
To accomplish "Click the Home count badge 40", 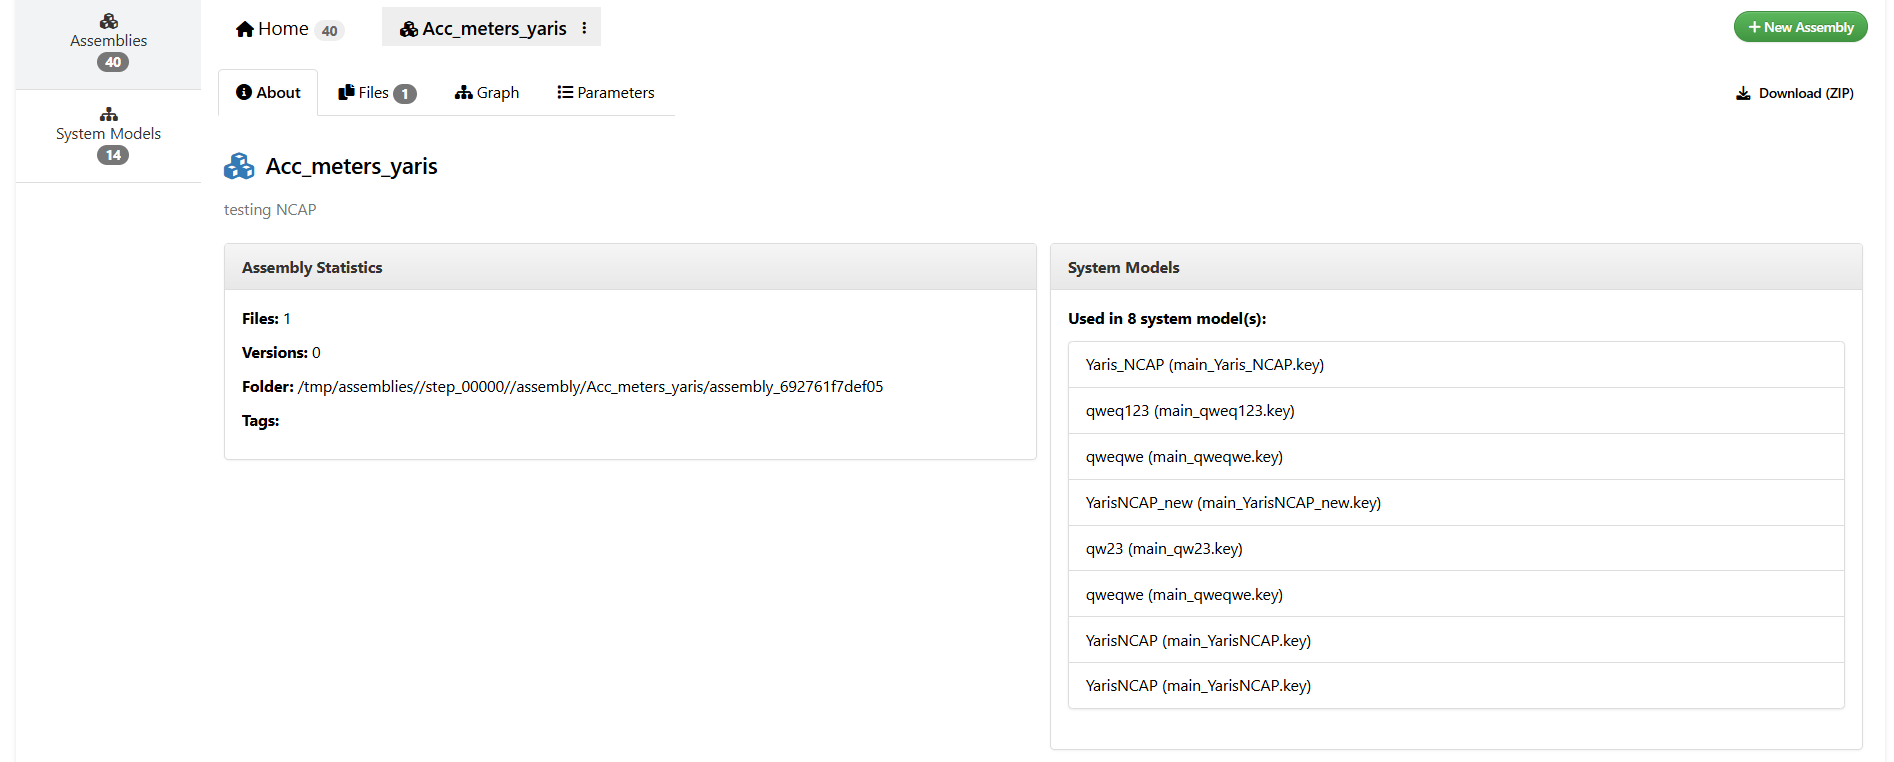I will pyautogui.click(x=329, y=30).
